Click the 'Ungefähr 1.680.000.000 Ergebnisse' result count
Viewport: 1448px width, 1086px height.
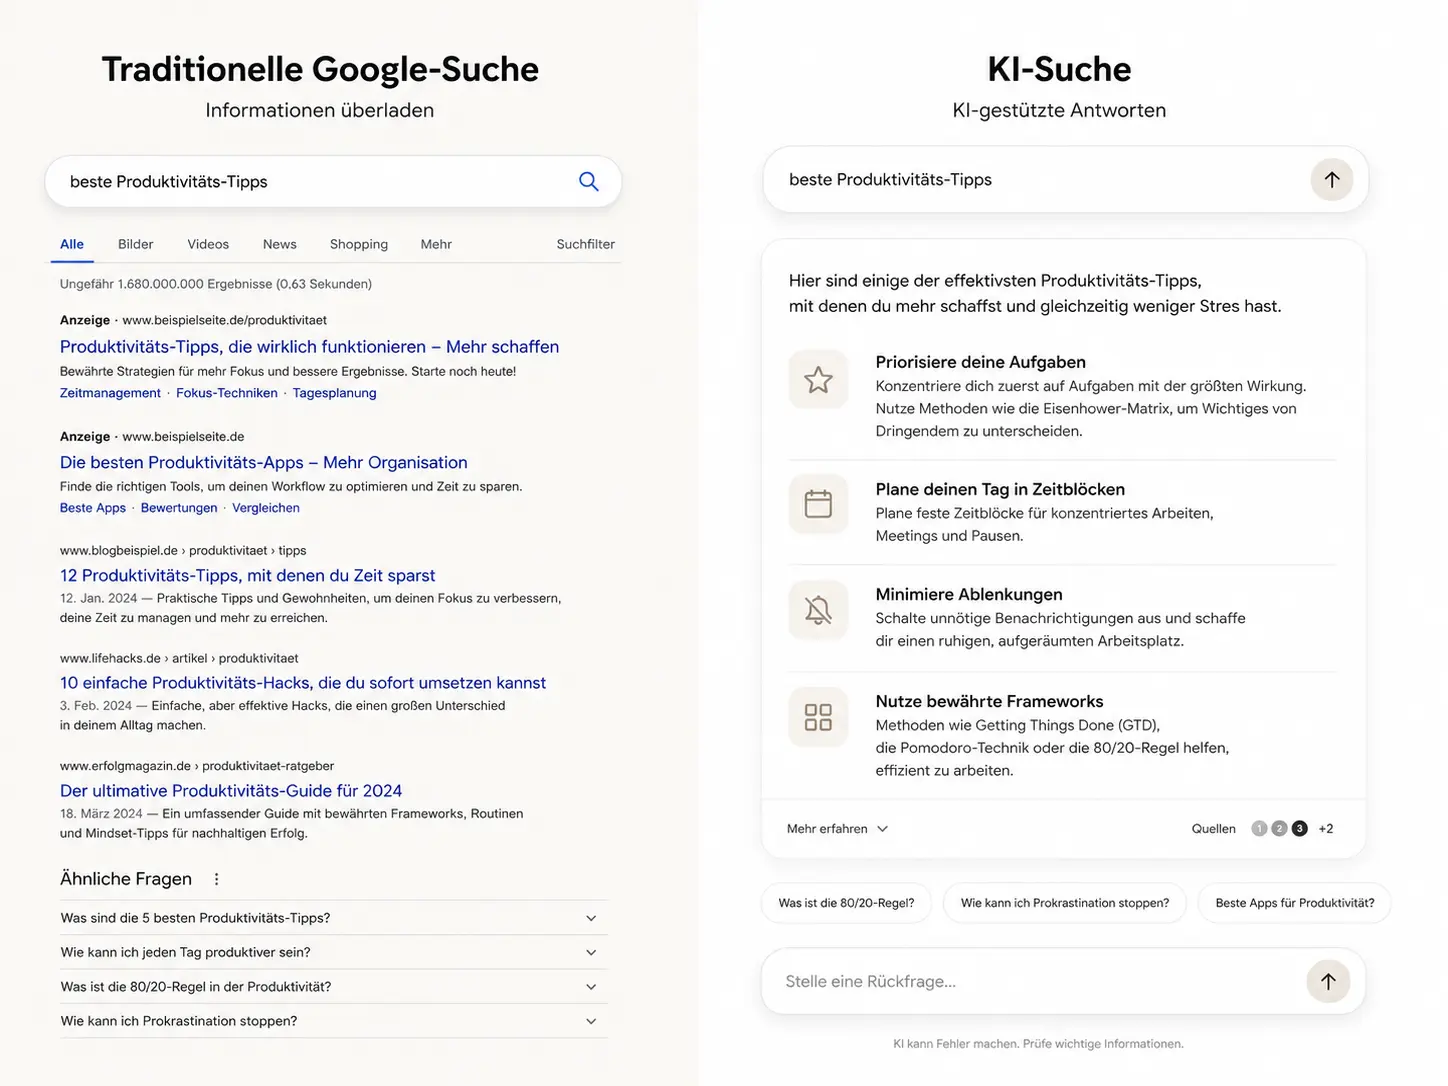(216, 284)
